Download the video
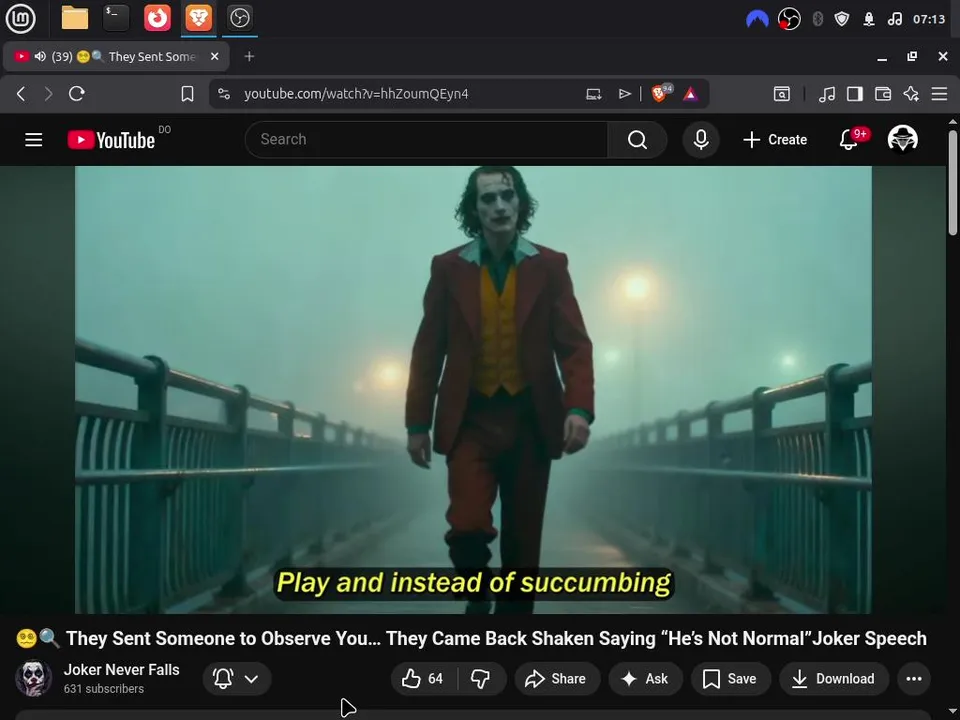Screen dimensions: 960x720 click(x=834, y=678)
